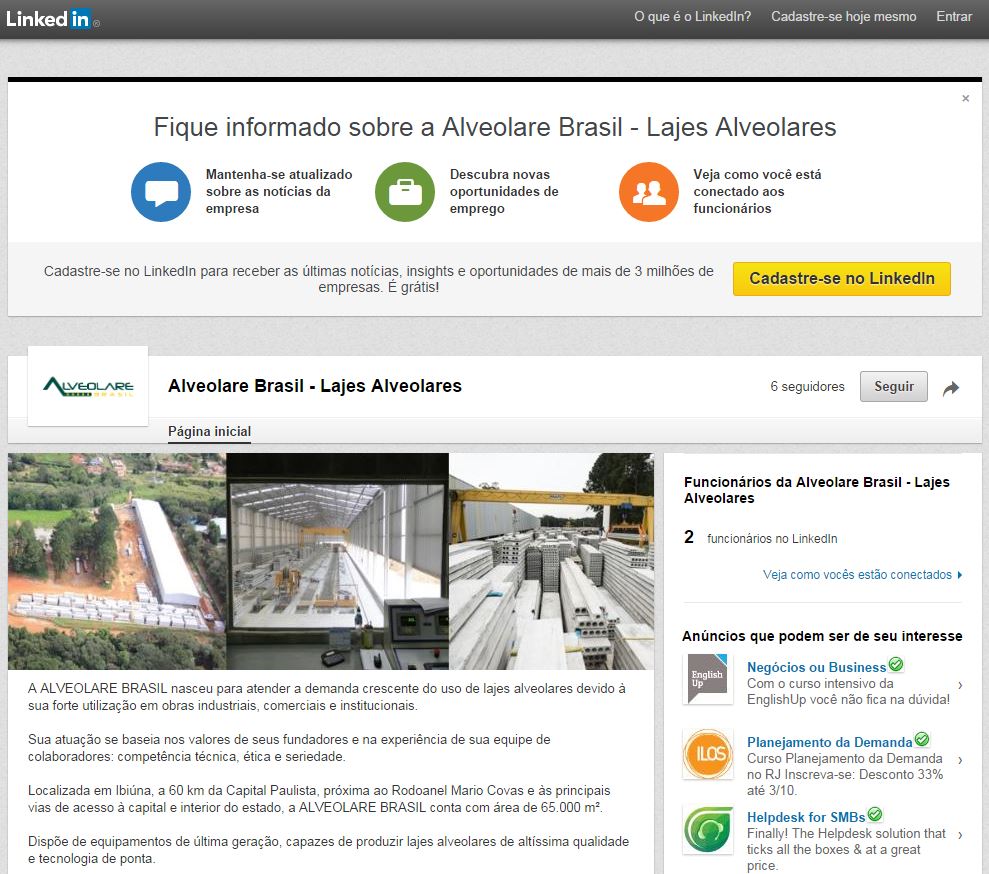Click the Seguir follow button

tap(894, 387)
